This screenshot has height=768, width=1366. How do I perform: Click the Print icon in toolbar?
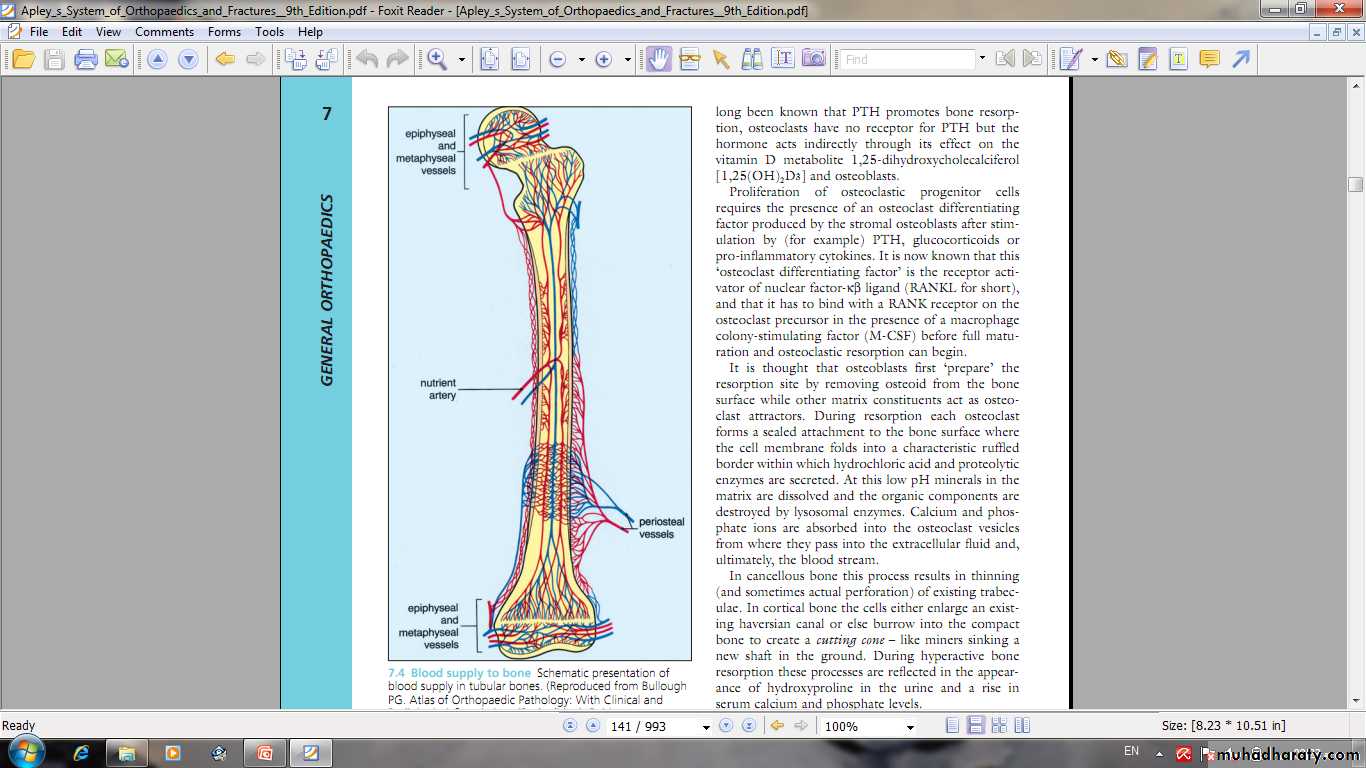[86, 60]
